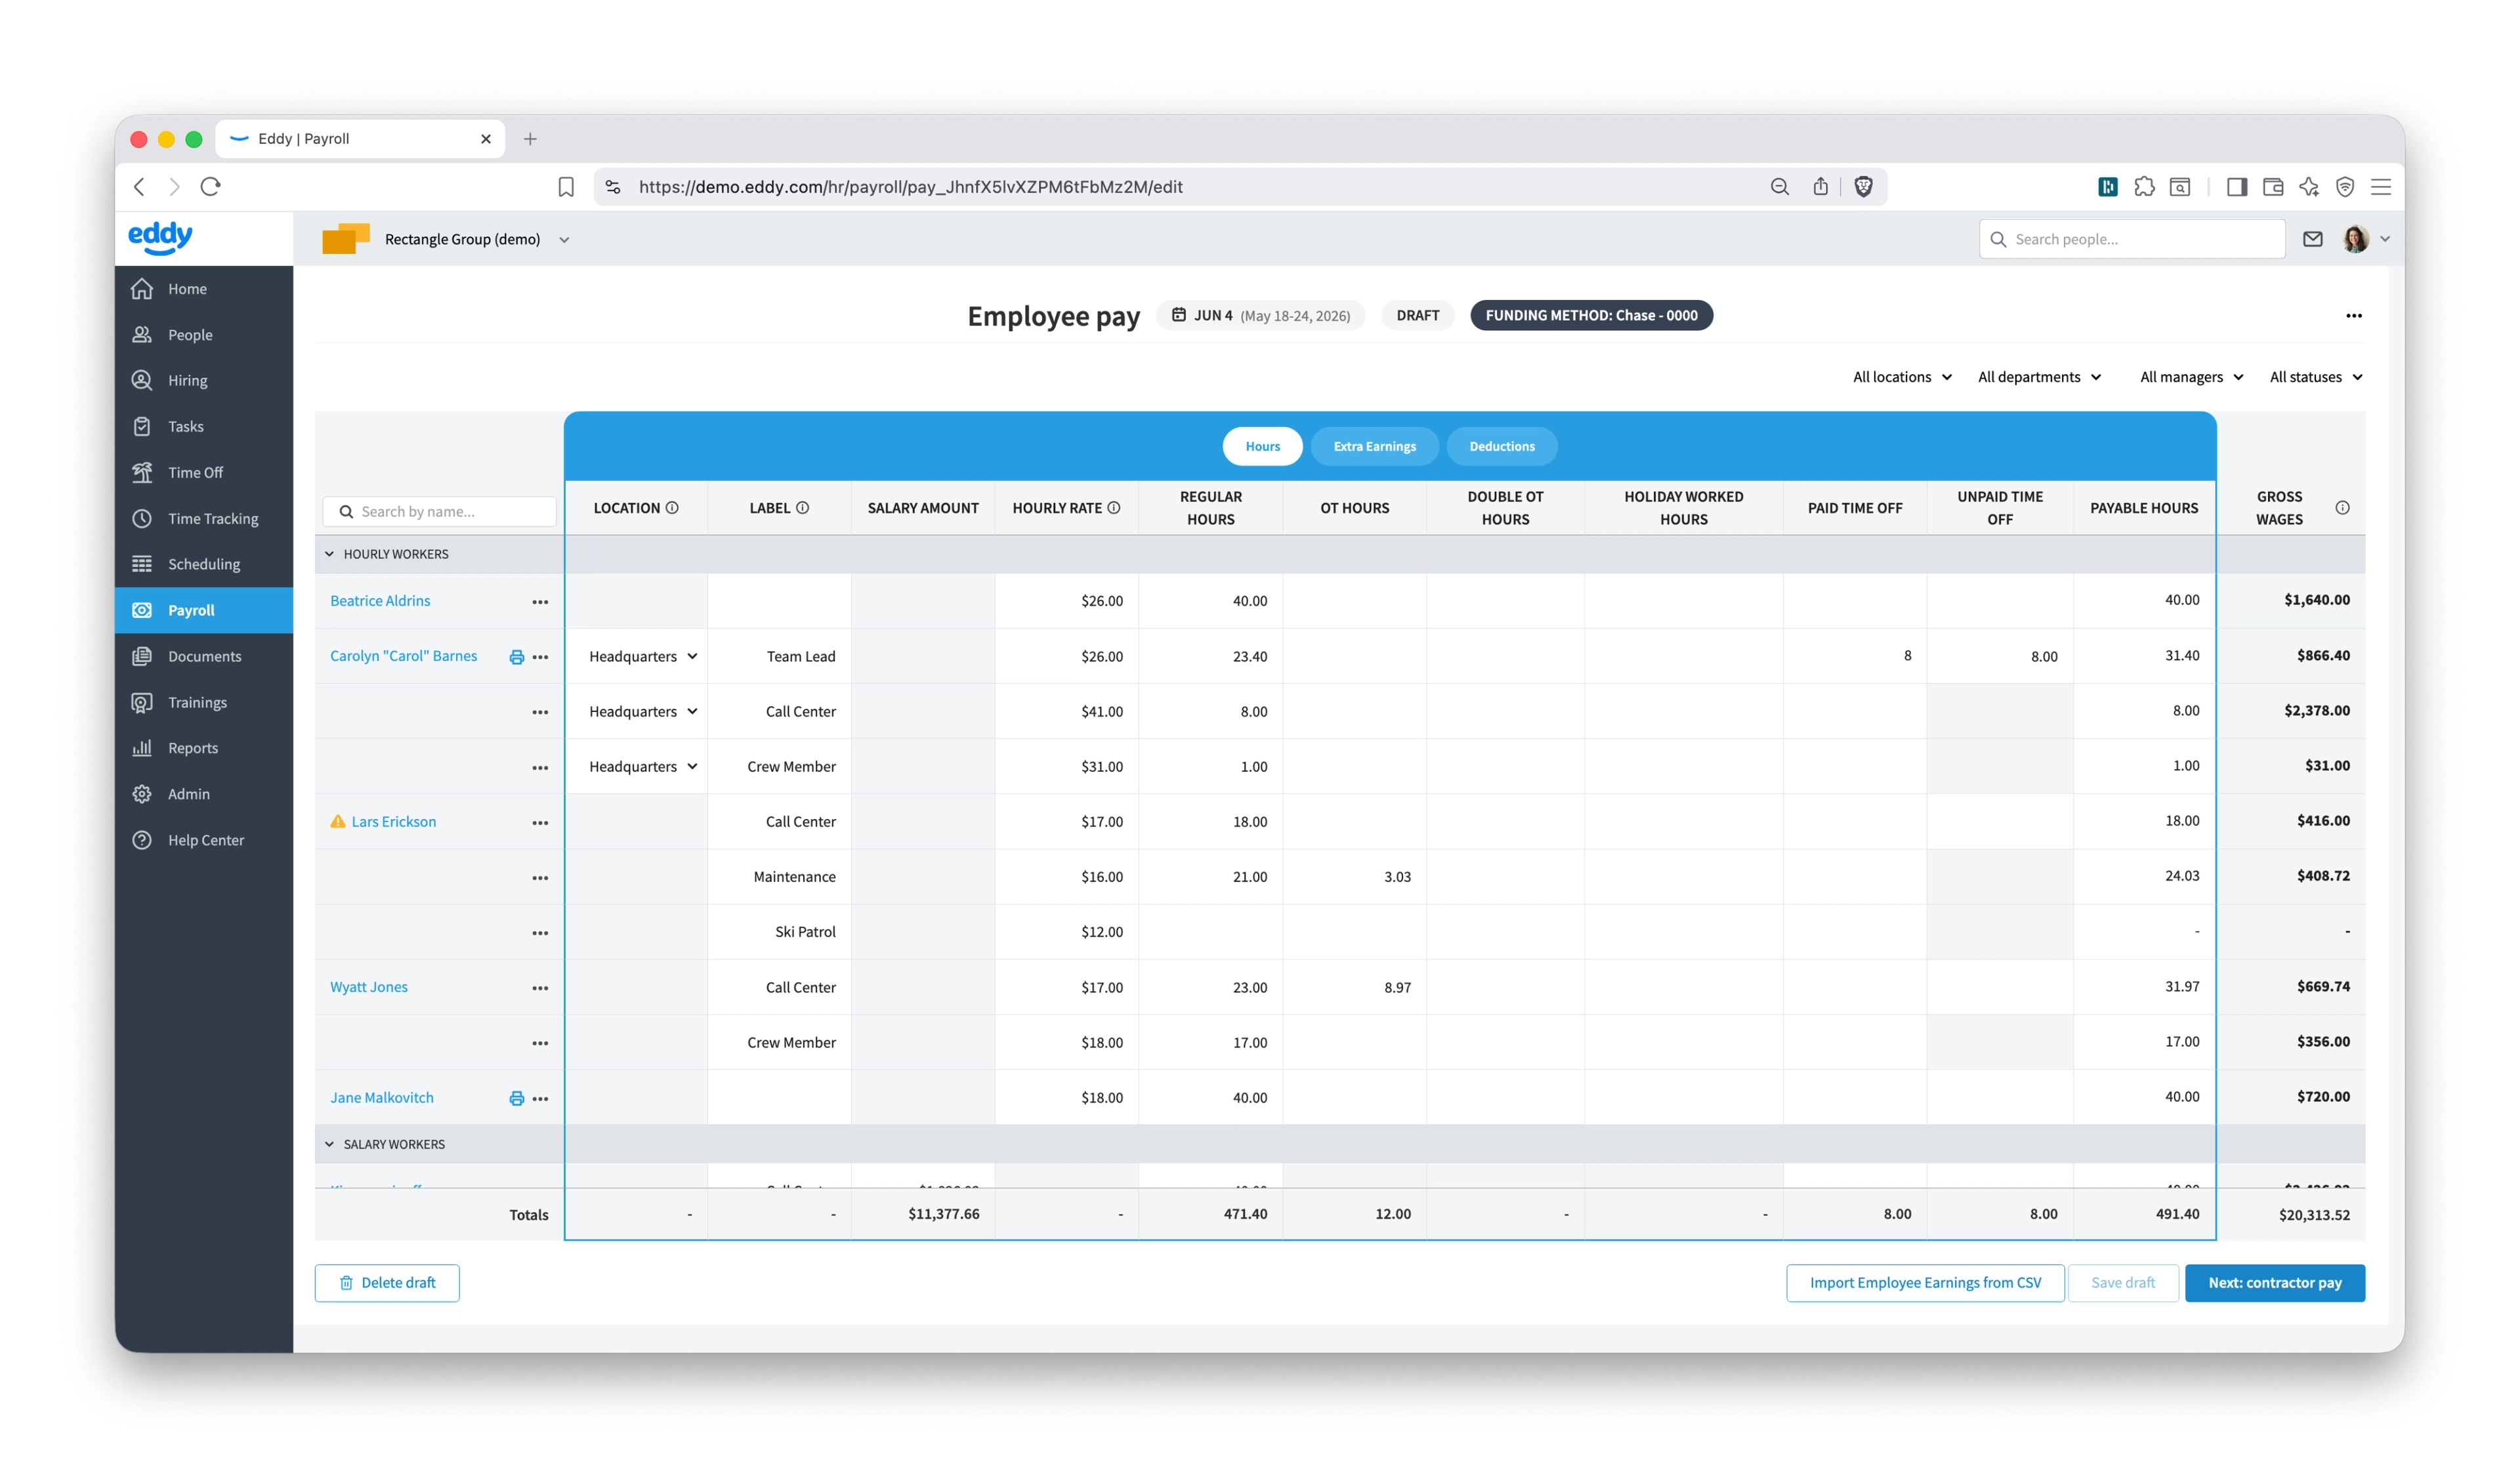Open row options for the Ski Patrol row

click(540, 933)
